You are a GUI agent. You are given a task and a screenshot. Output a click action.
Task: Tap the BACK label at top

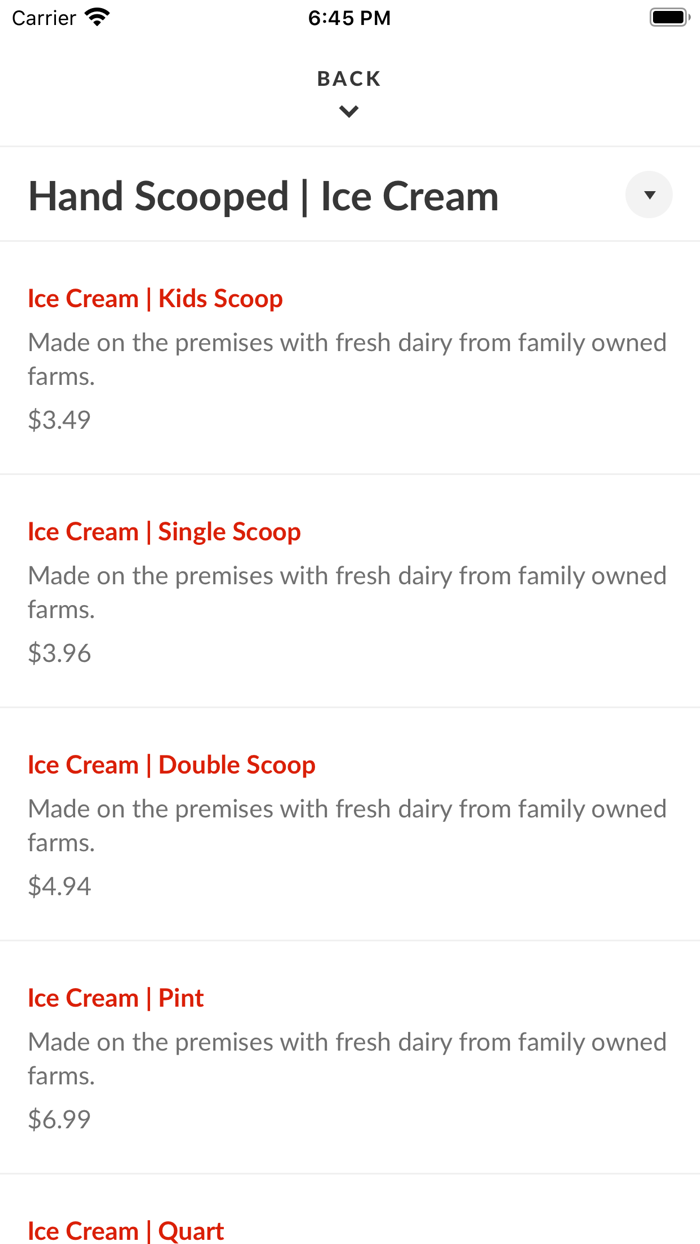[349, 79]
